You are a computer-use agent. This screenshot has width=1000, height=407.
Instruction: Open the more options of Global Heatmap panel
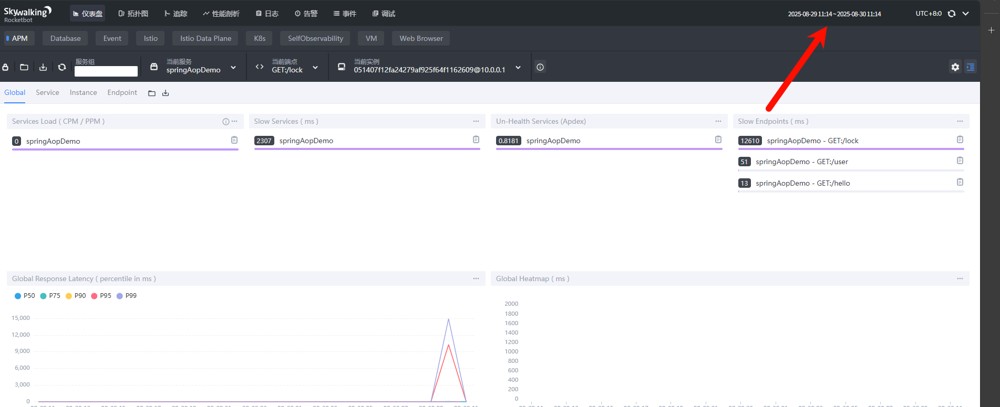(960, 279)
